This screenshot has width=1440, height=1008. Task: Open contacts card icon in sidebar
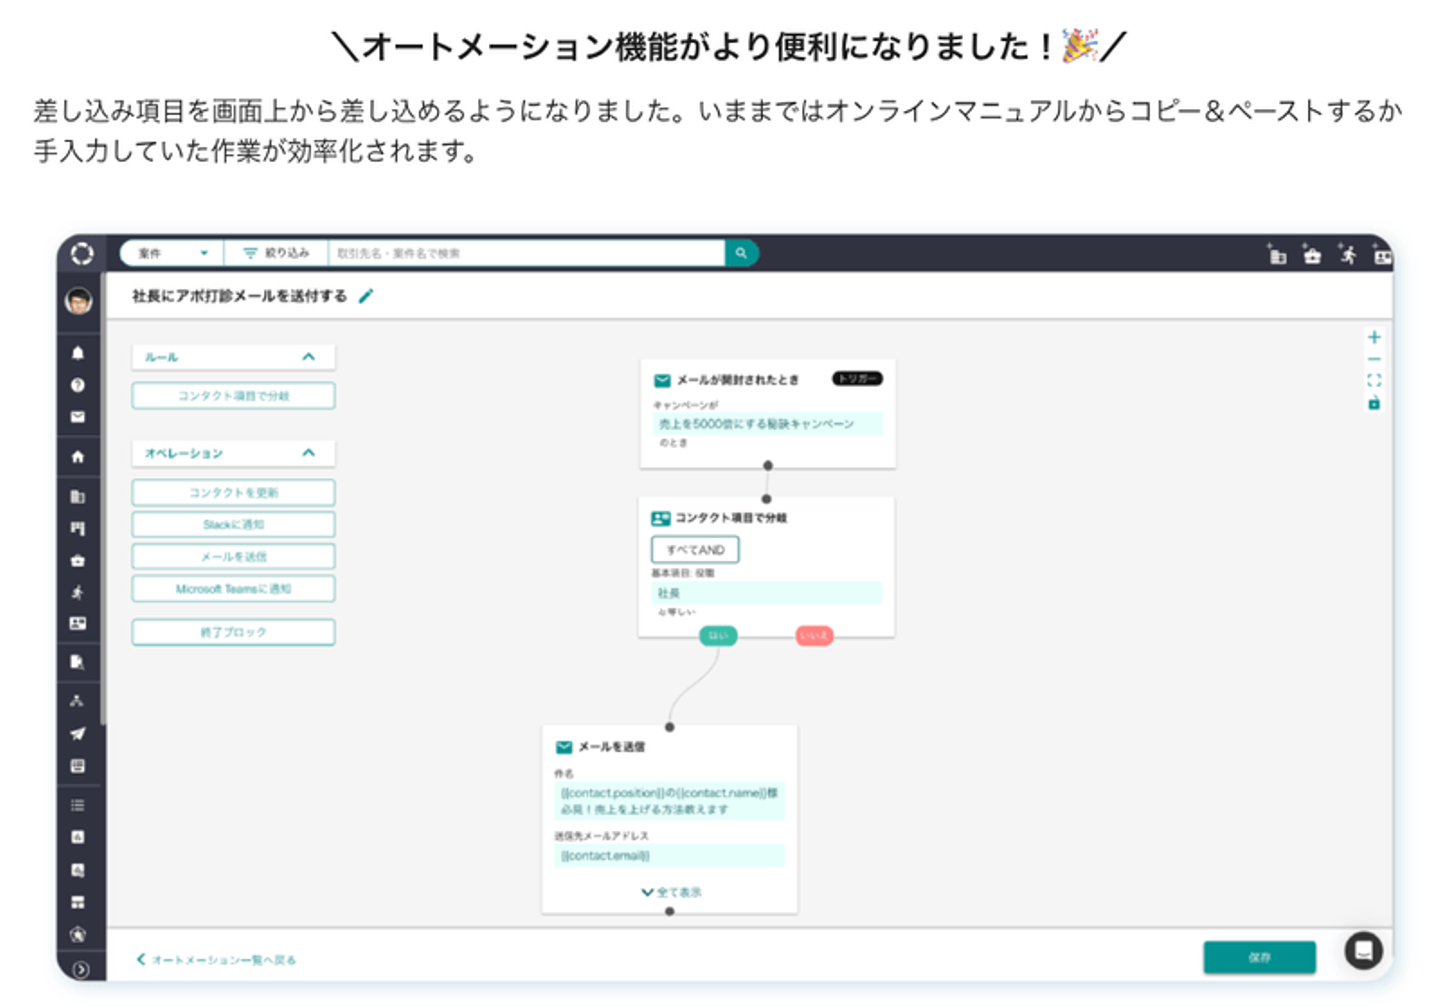(x=78, y=623)
